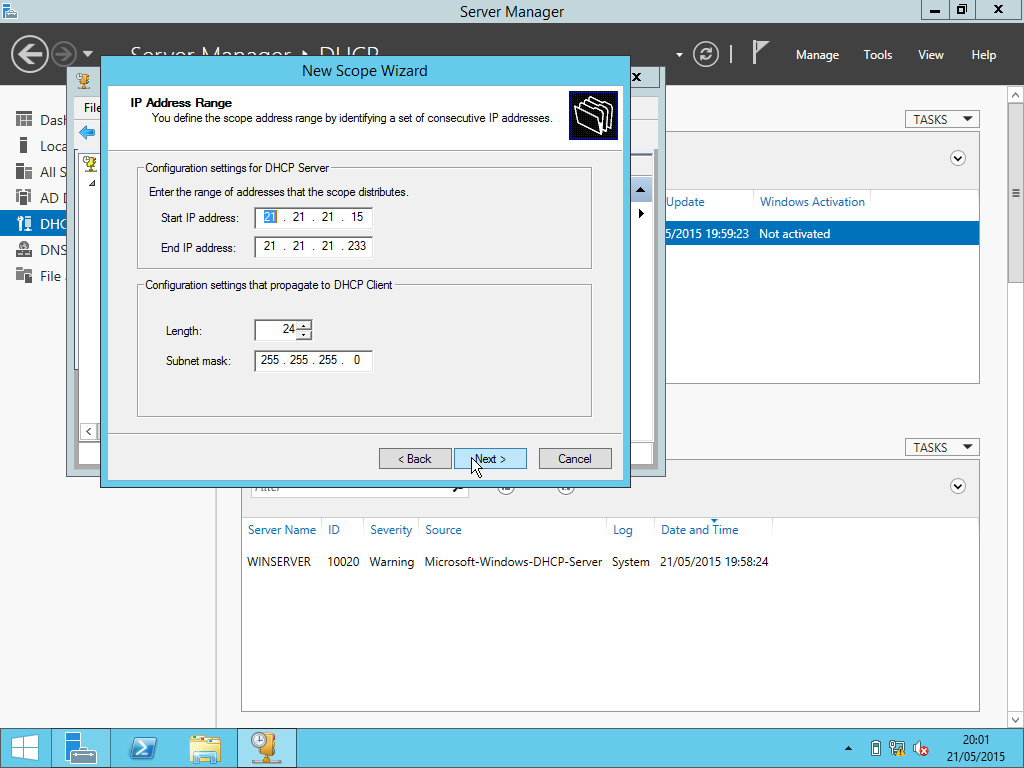The width and height of the screenshot is (1024, 768).
Task: Click the Subnet mask field
Action: (313, 360)
